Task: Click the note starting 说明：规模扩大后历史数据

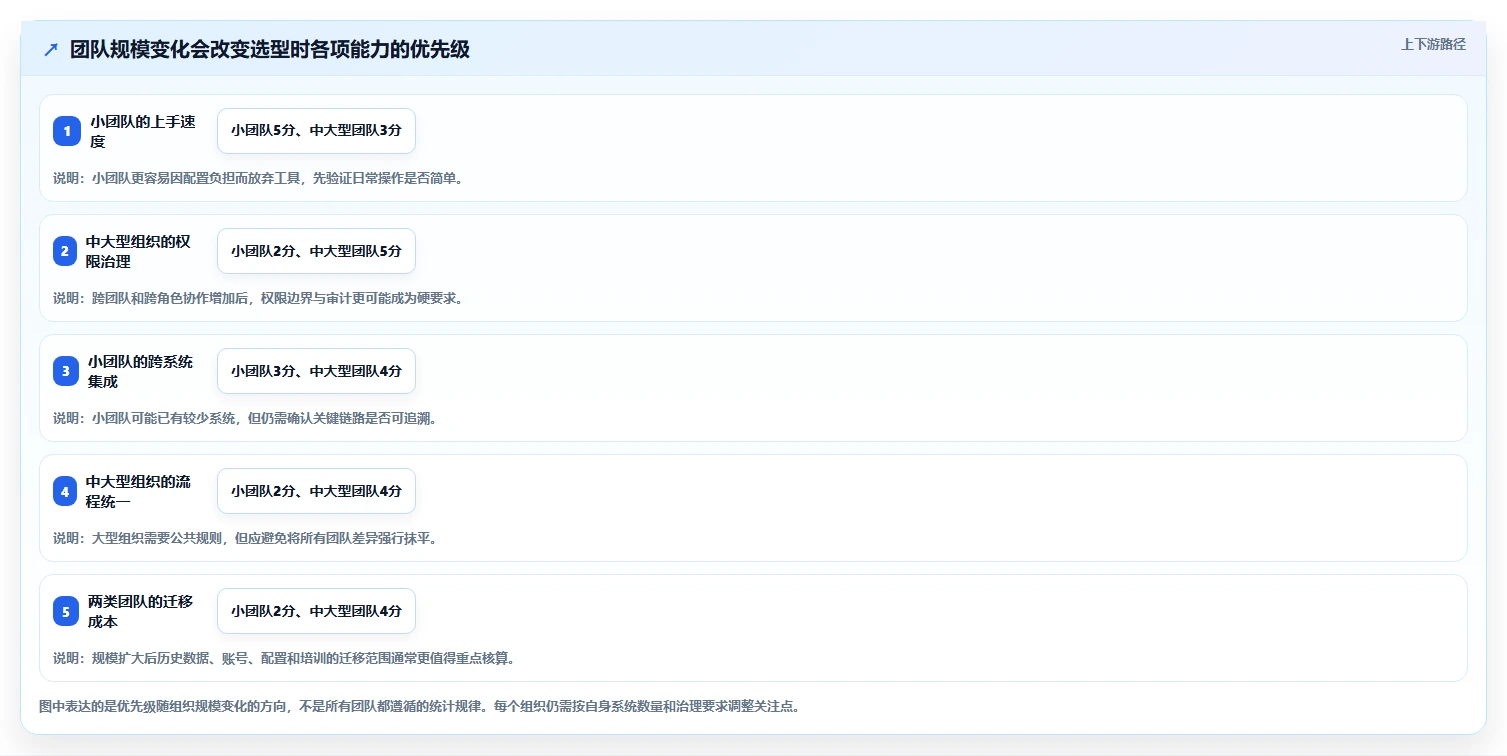Action: point(284,658)
